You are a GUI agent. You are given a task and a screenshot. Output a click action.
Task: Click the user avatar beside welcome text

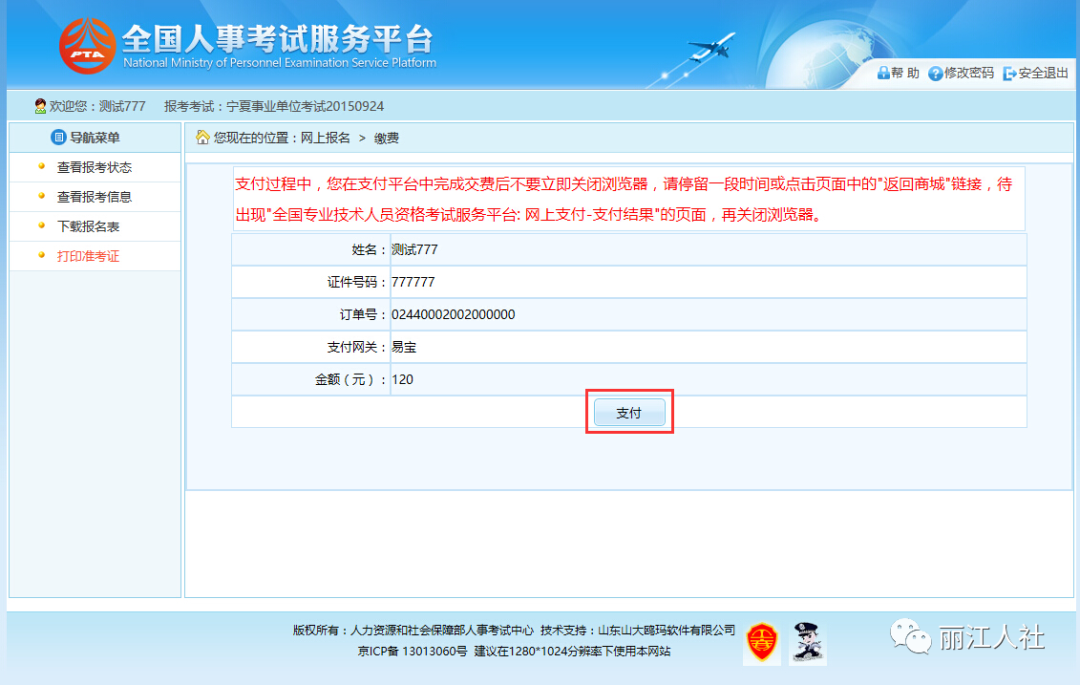[40, 106]
